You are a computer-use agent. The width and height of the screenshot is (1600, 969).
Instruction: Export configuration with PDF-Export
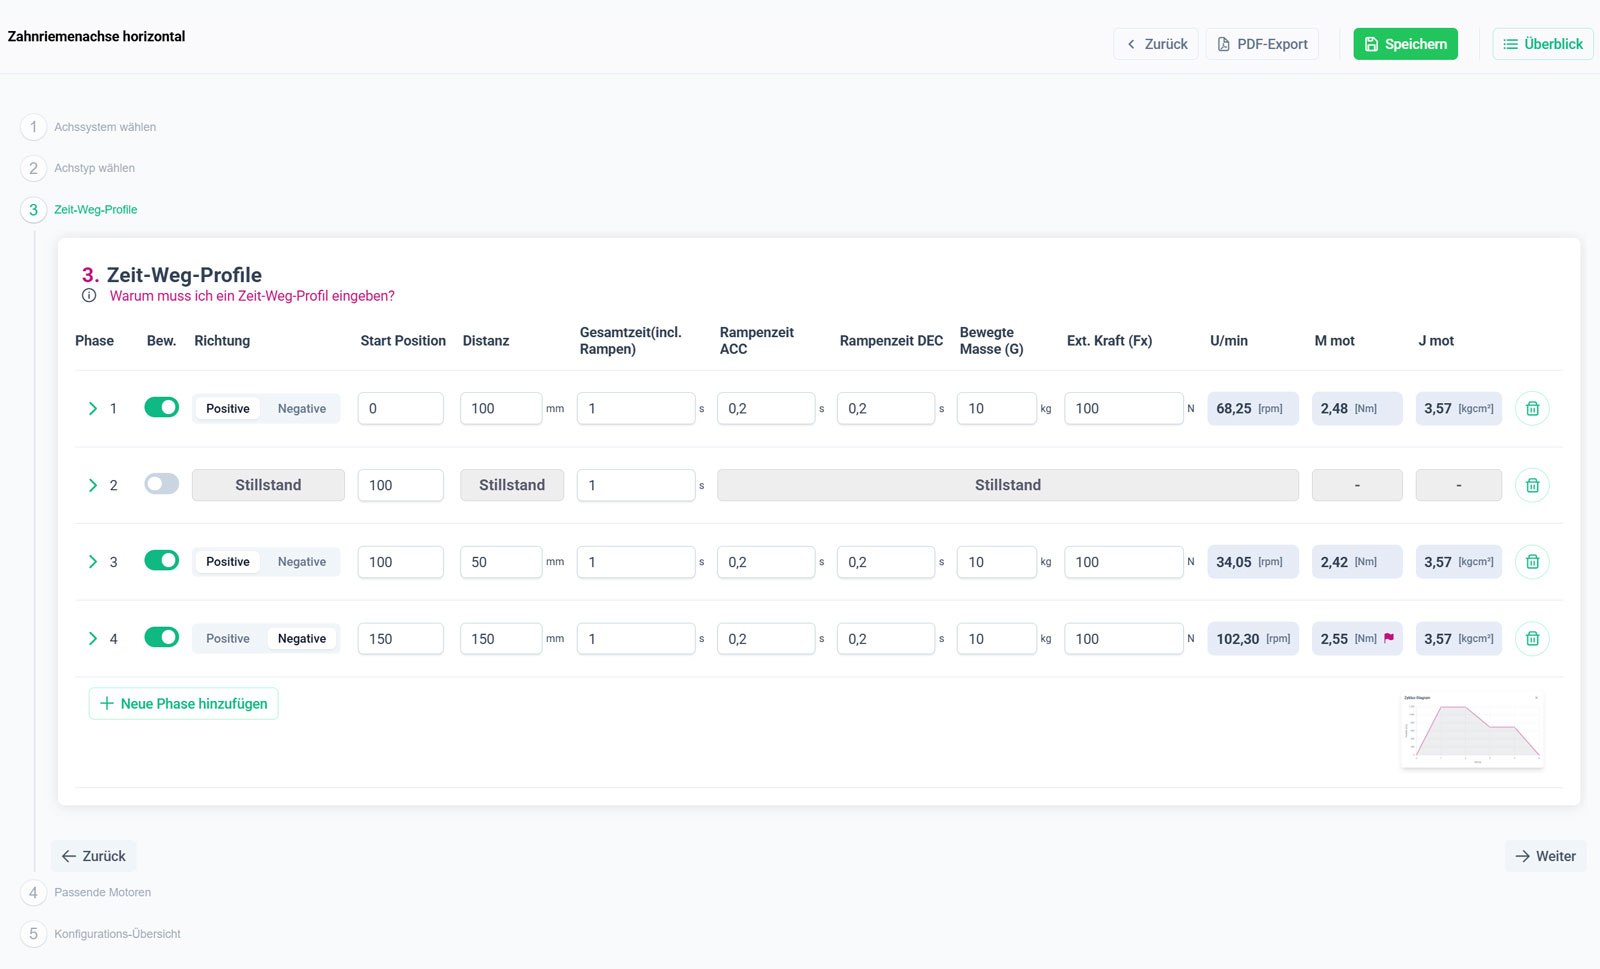click(1262, 44)
